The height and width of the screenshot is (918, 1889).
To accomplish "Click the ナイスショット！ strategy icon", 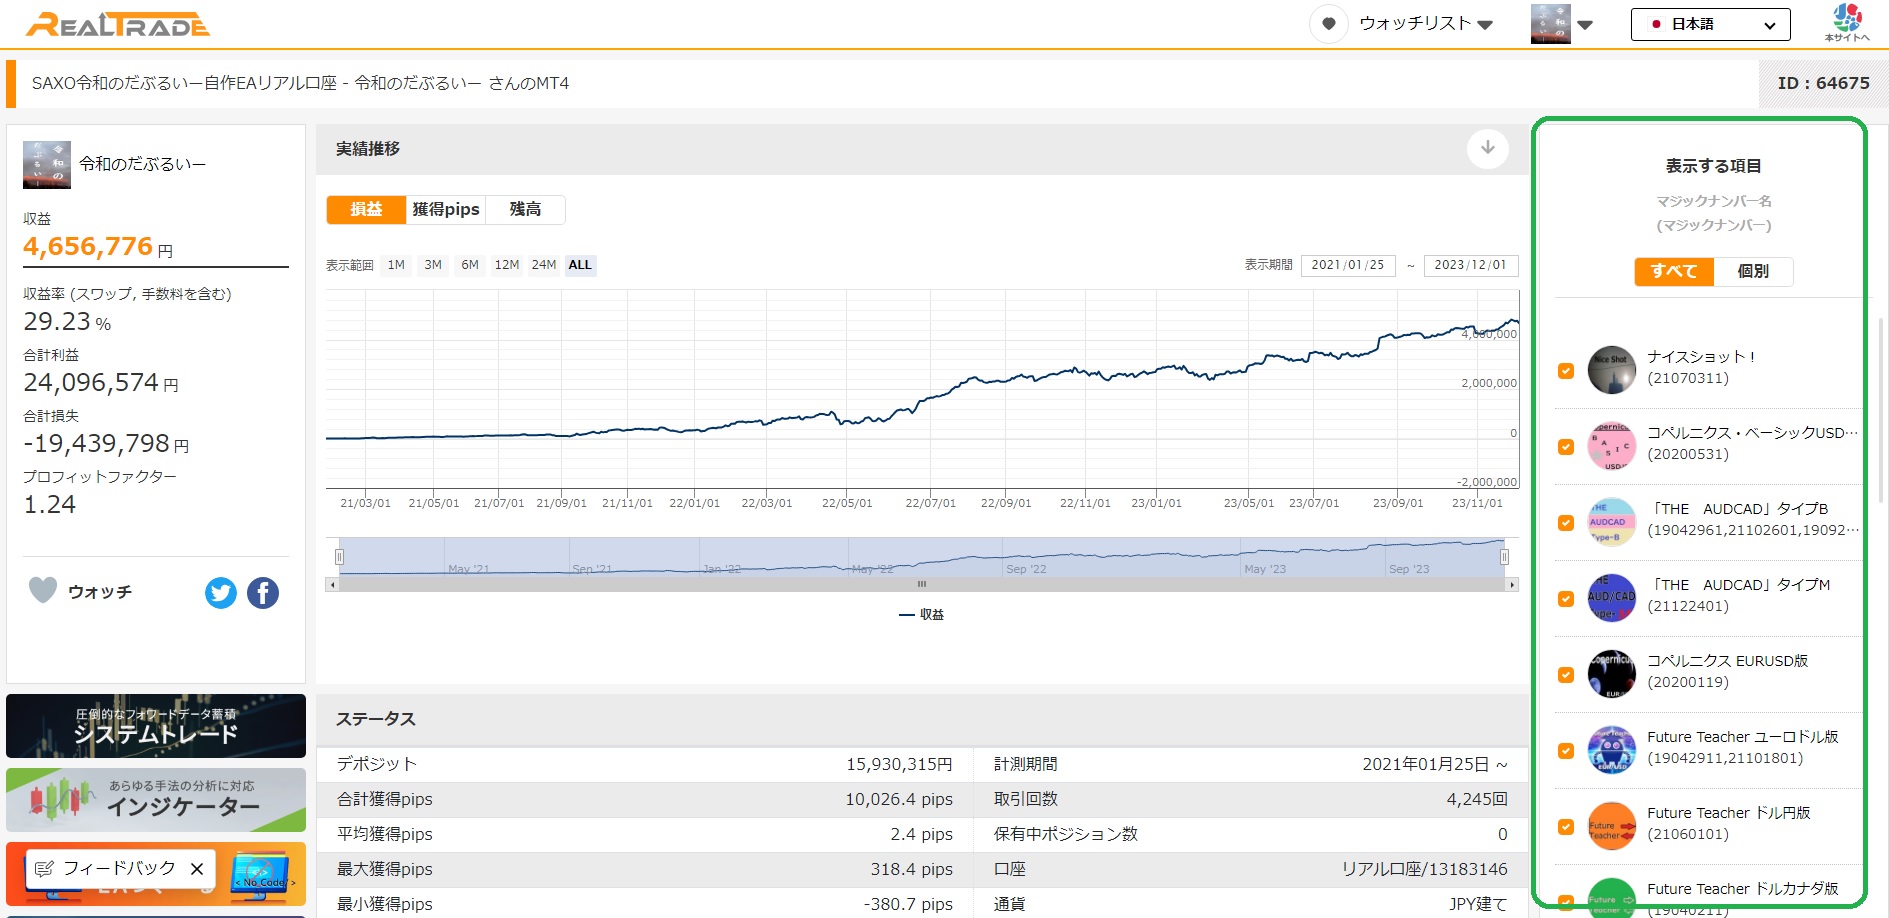I will [1611, 369].
